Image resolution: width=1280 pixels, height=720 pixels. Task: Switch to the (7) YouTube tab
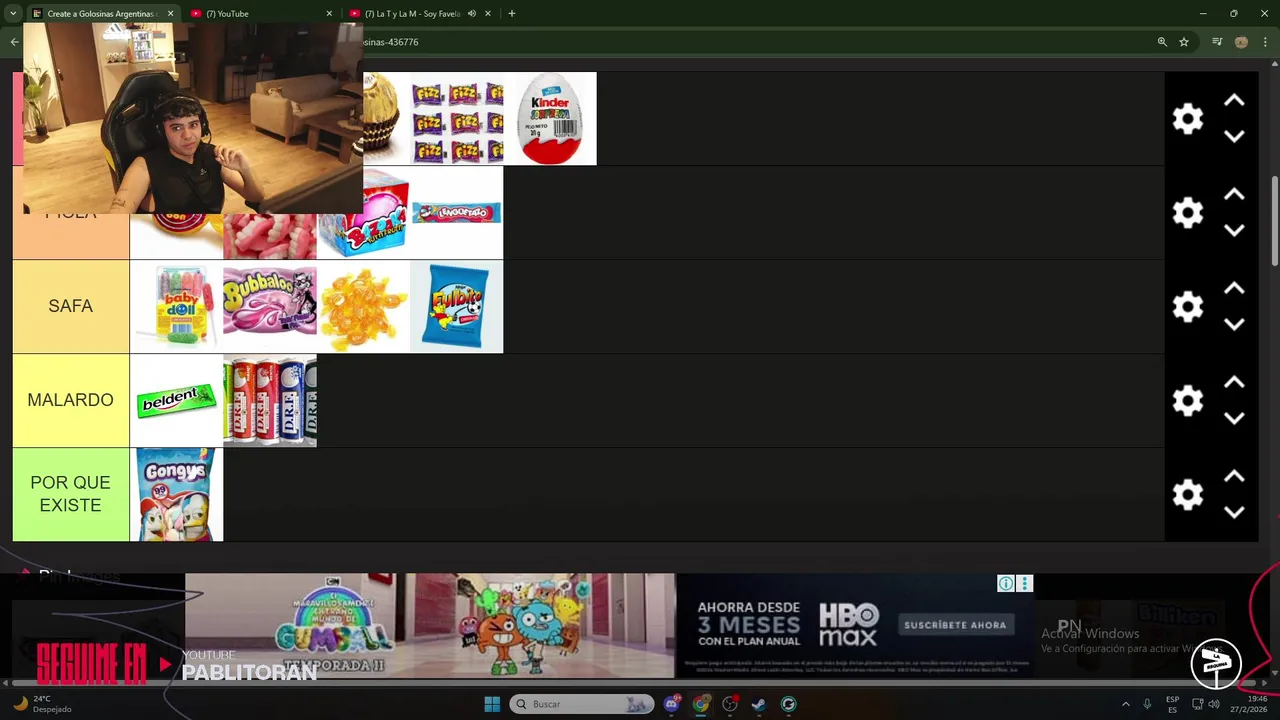click(262, 14)
